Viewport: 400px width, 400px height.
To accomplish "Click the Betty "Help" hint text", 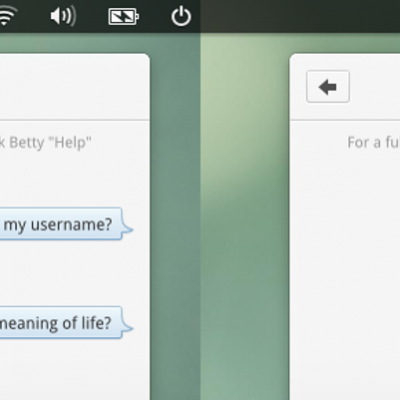I will coord(46,143).
